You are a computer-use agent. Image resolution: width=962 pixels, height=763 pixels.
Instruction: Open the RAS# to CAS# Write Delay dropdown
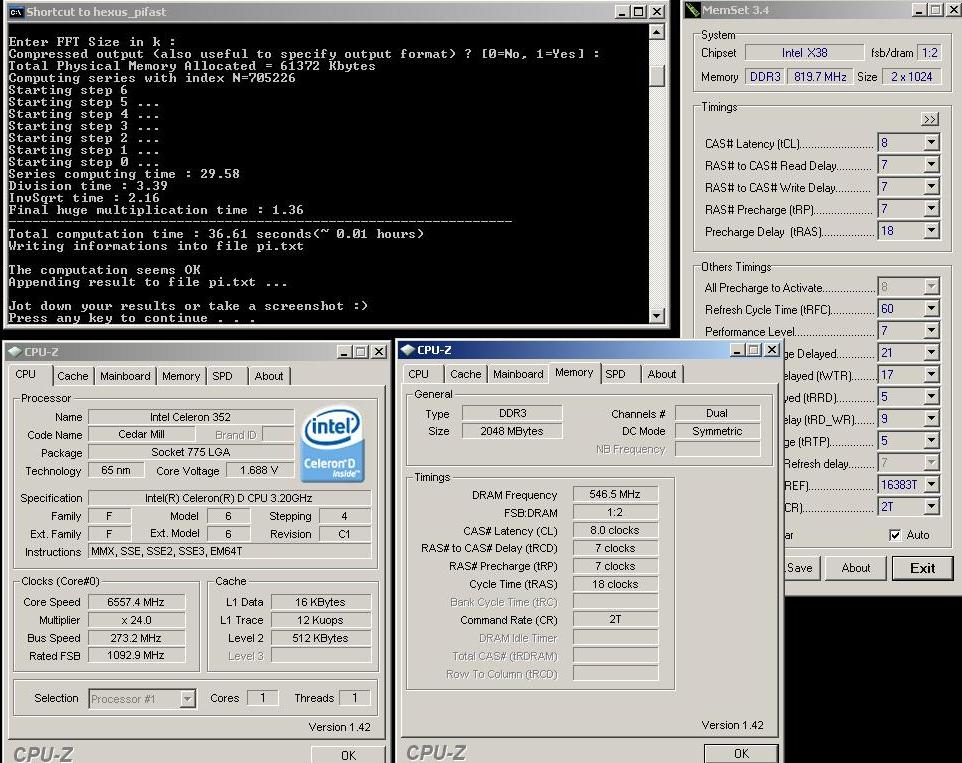[x=931, y=187]
